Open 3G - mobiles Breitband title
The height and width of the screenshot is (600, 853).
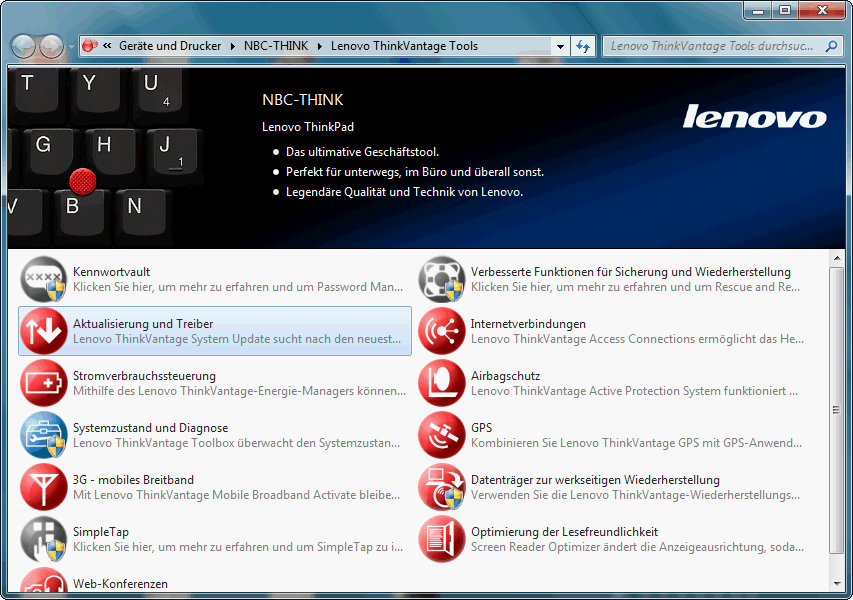tap(133, 480)
